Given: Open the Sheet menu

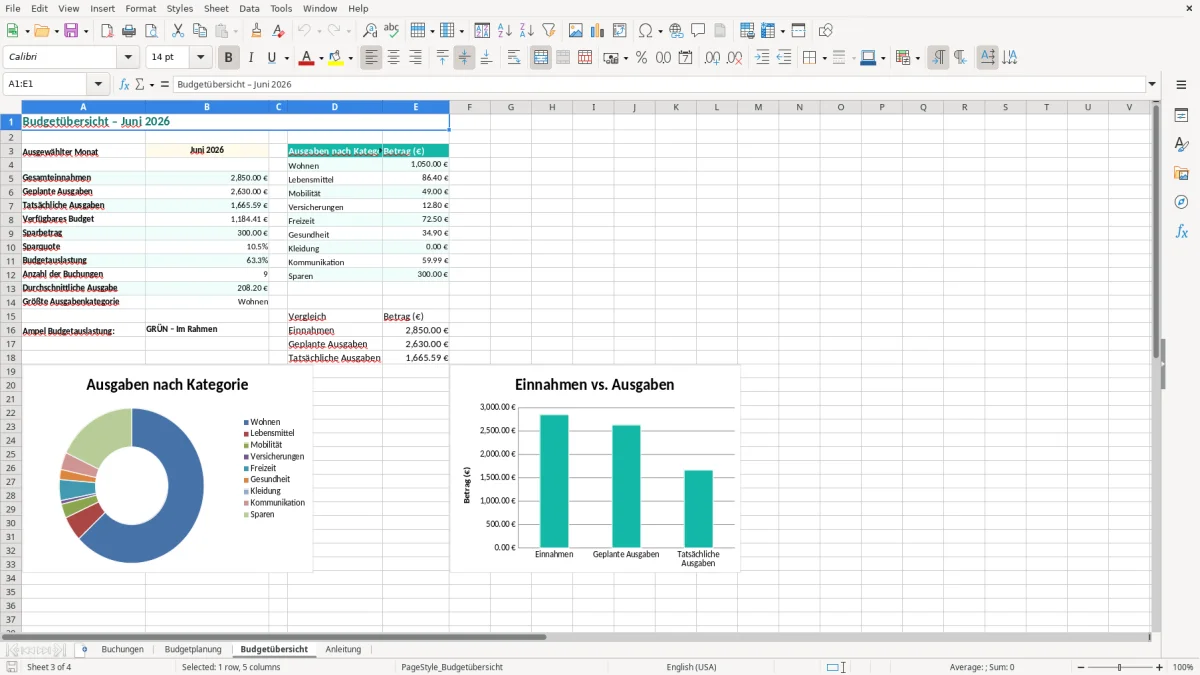Looking at the screenshot, I should tap(216, 8).
